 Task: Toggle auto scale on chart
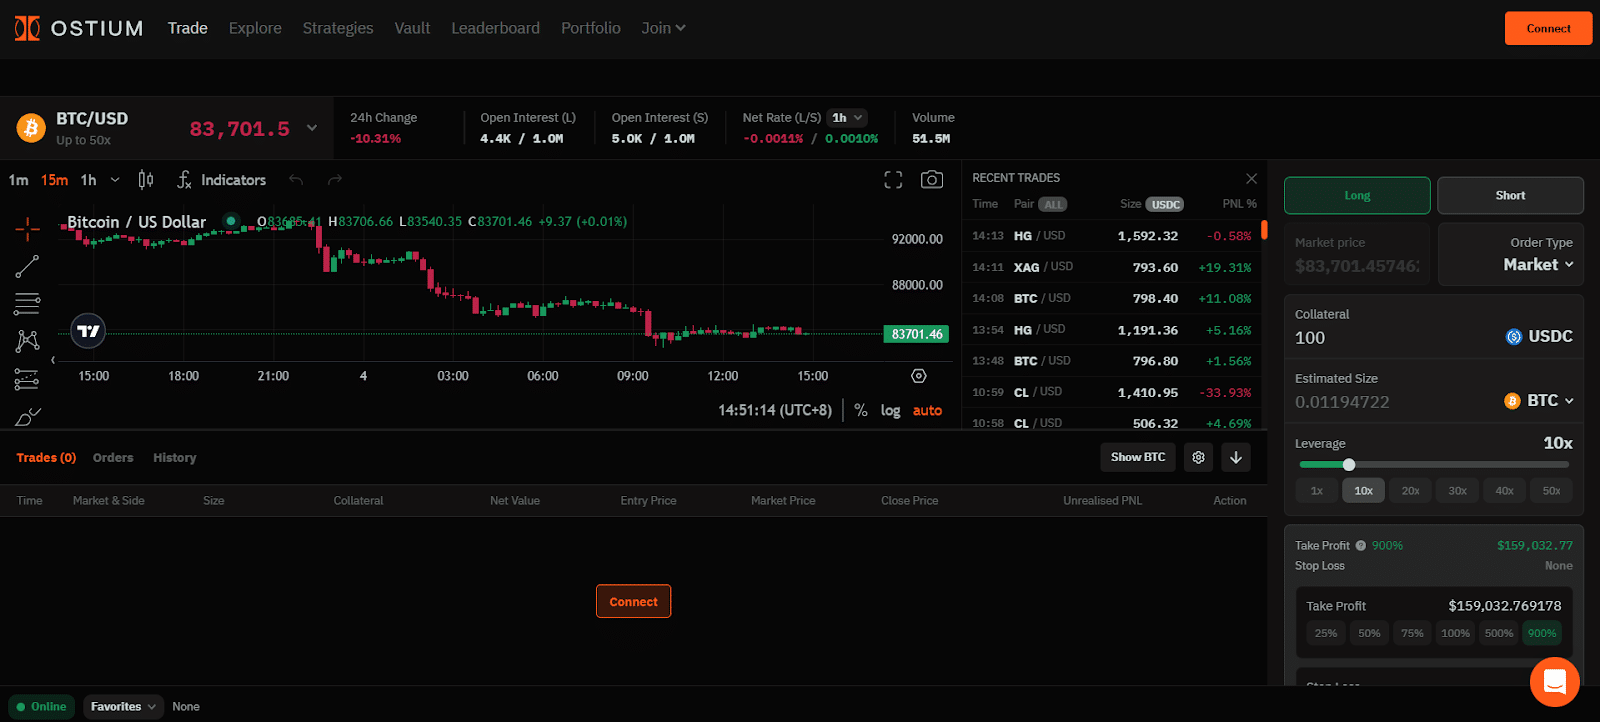point(927,410)
